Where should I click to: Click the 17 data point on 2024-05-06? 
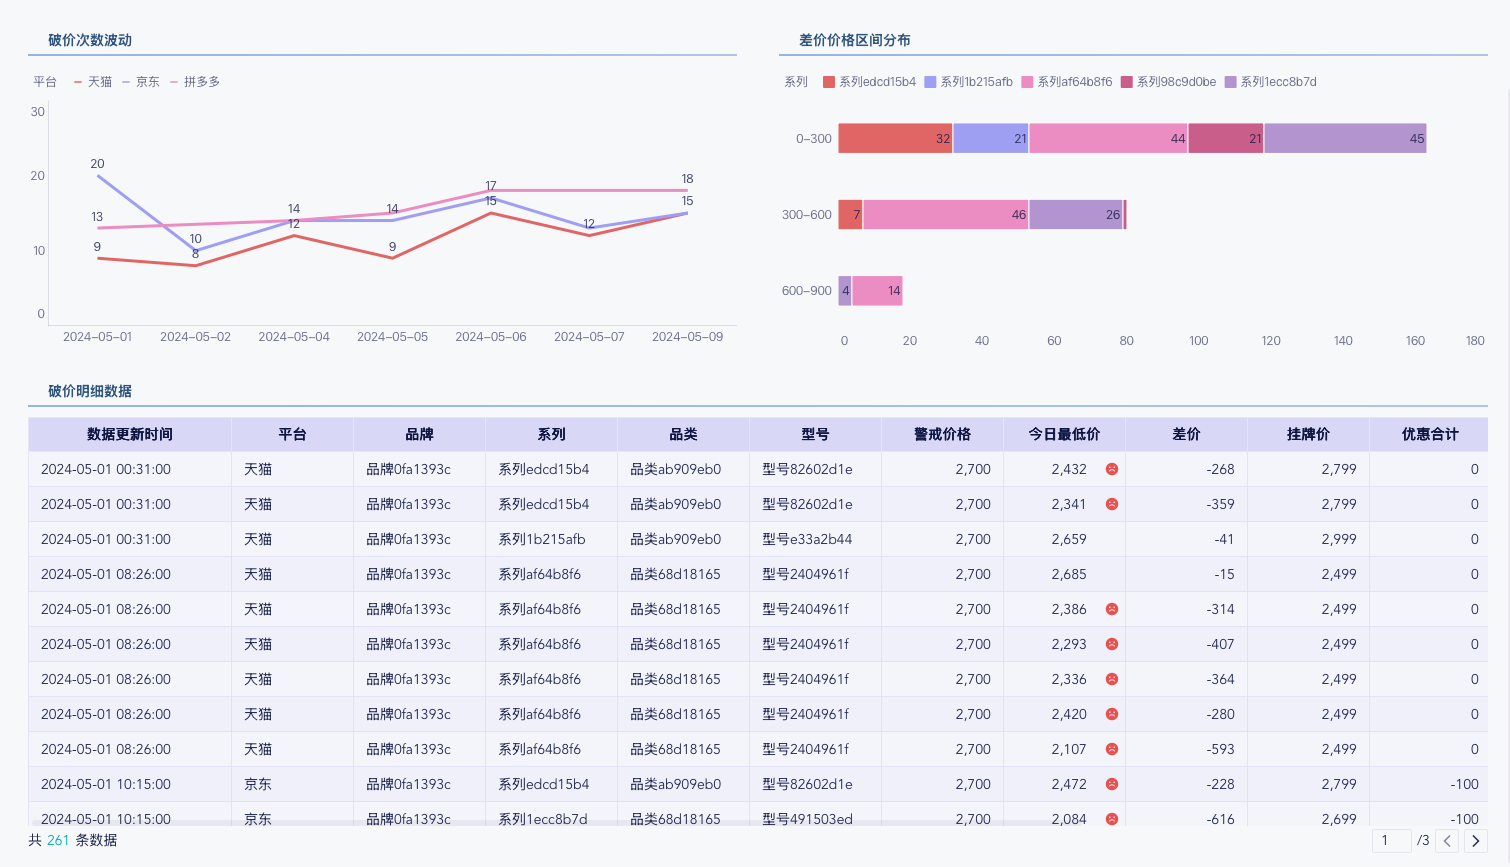click(x=491, y=190)
